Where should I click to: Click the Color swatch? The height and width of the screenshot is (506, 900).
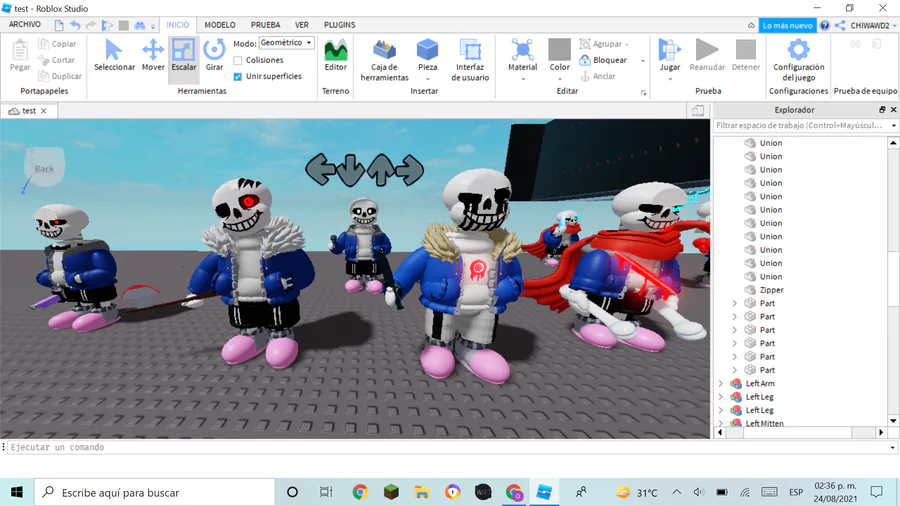click(x=559, y=50)
